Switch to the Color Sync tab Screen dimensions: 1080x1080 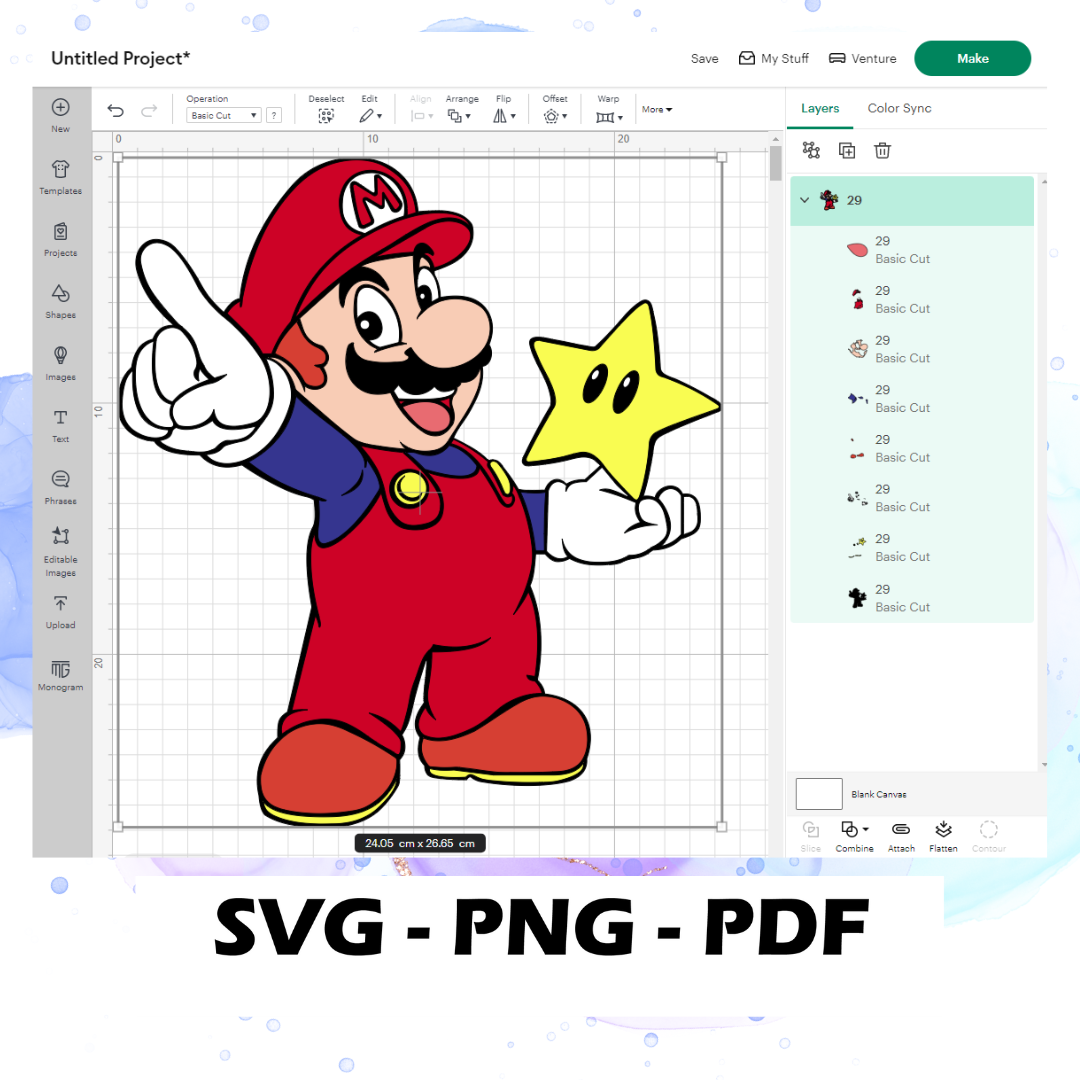coord(899,108)
